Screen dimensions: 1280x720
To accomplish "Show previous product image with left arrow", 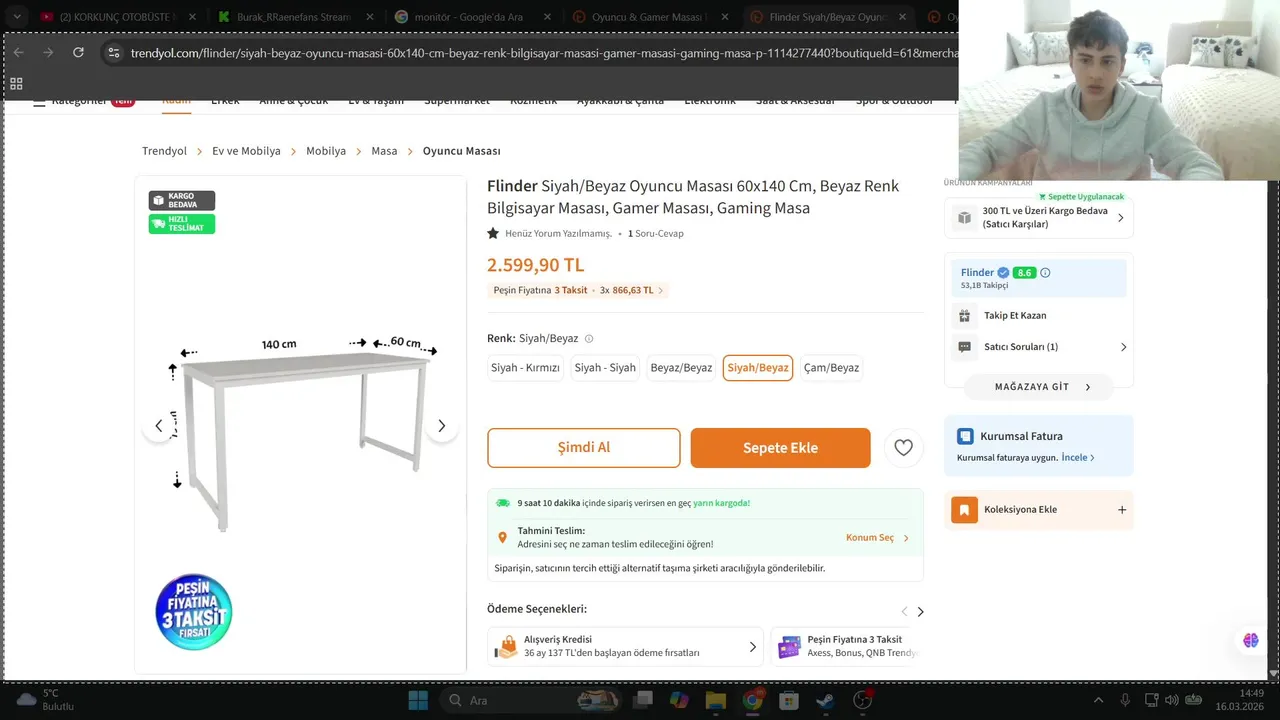I will click(x=158, y=426).
